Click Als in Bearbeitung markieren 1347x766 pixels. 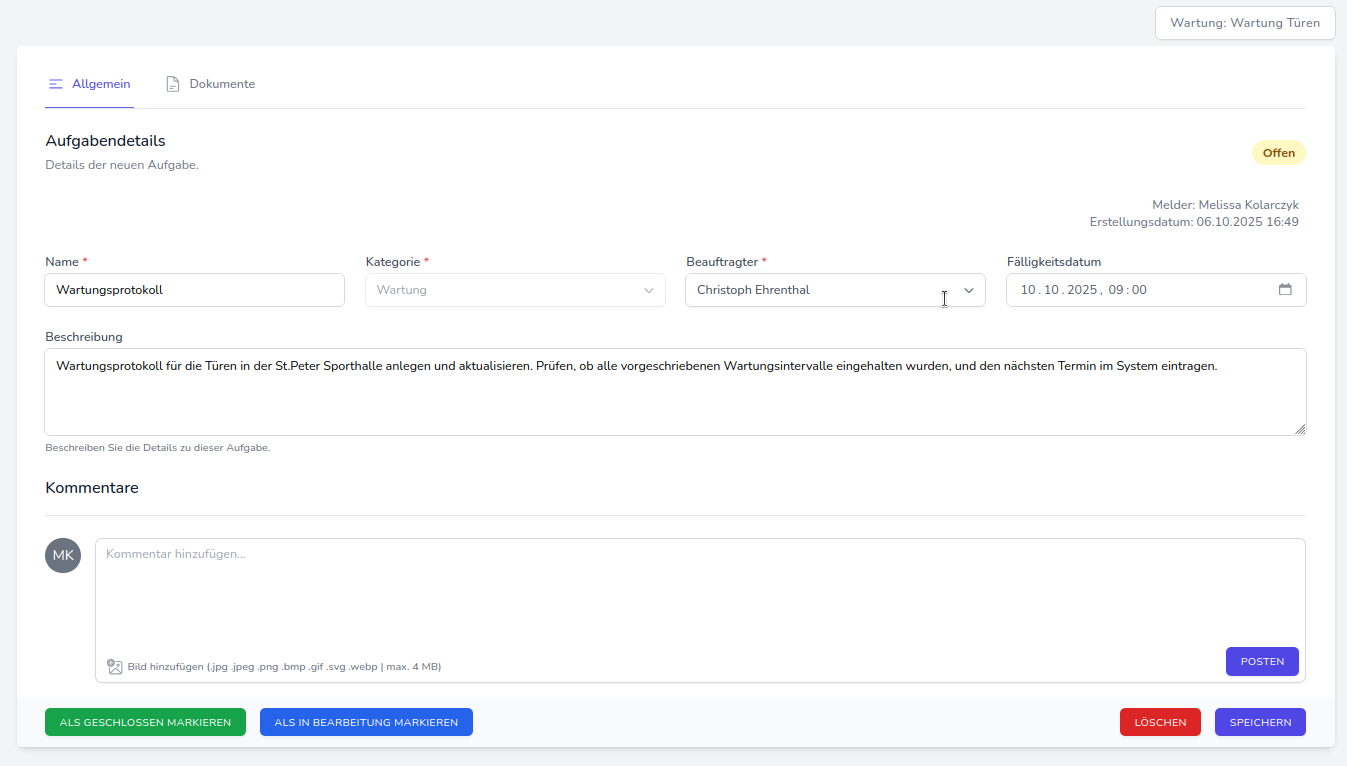366,722
